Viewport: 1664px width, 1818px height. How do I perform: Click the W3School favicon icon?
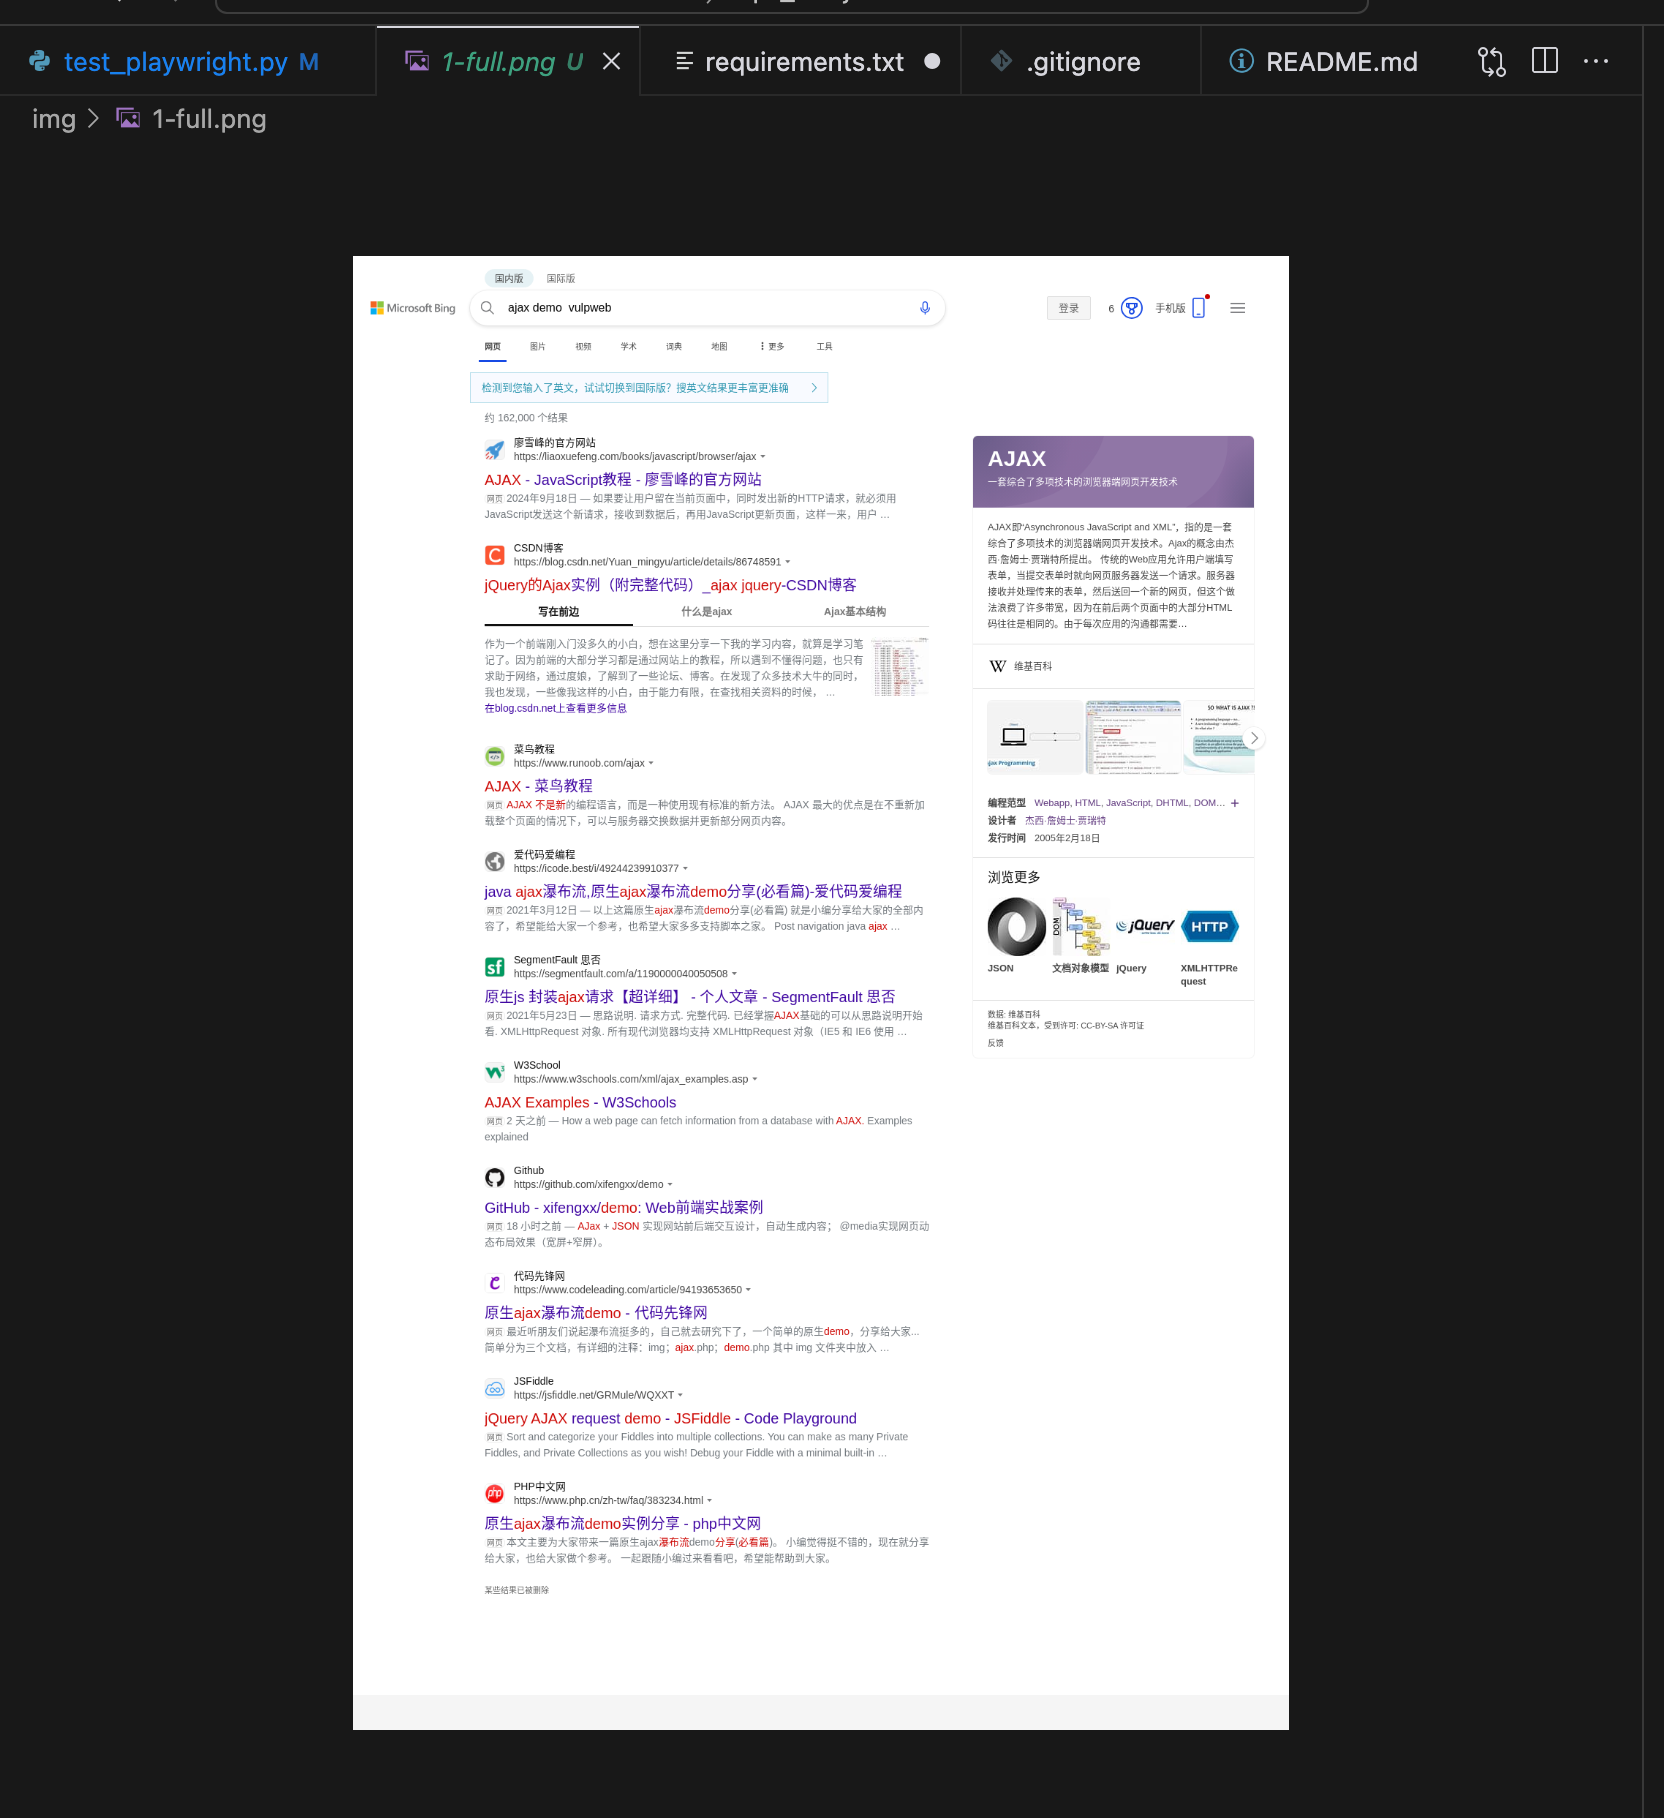pos(494,1072)
